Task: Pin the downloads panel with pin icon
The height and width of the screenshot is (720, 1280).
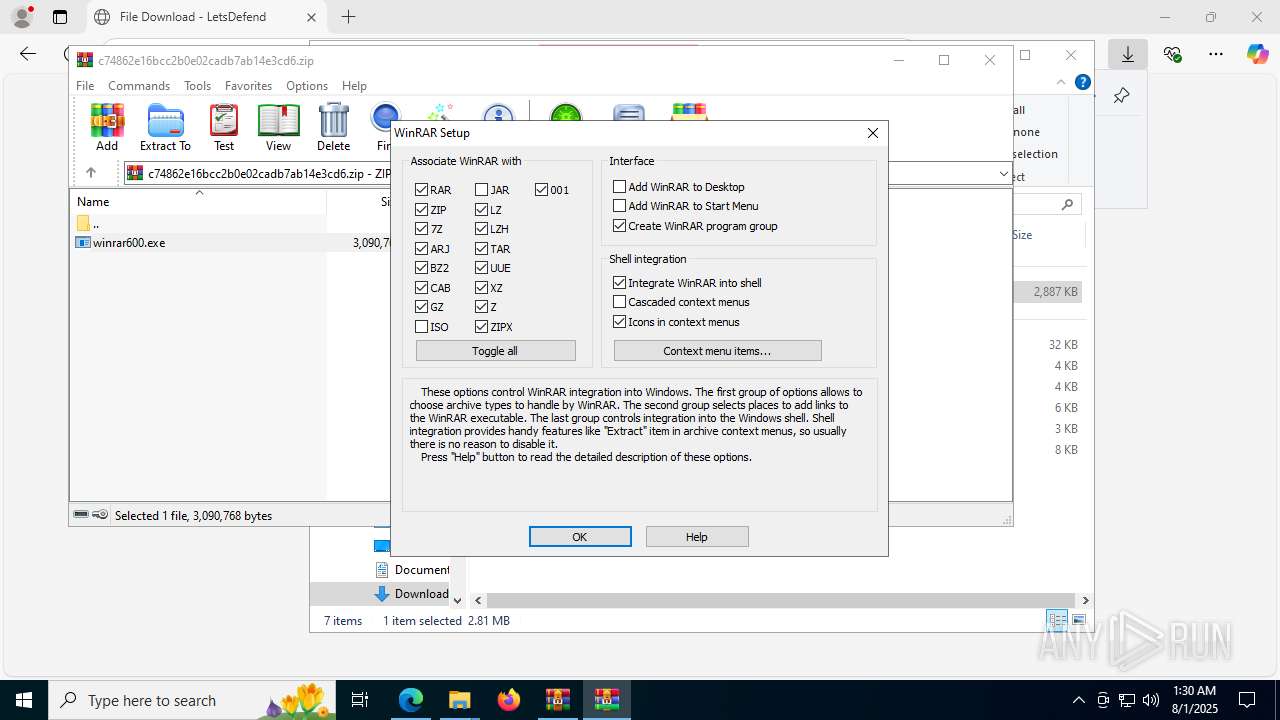Action: click(1121, 96)
